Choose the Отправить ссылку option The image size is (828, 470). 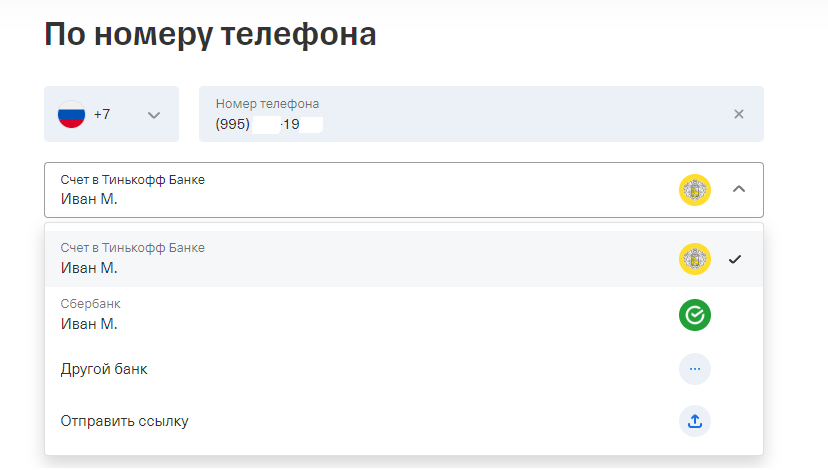click(404, 421)
